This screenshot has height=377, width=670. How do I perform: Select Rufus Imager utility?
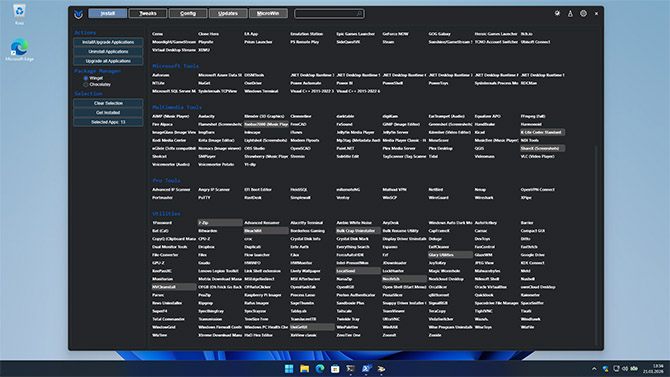pyautogui.click(x=256, y=303)
